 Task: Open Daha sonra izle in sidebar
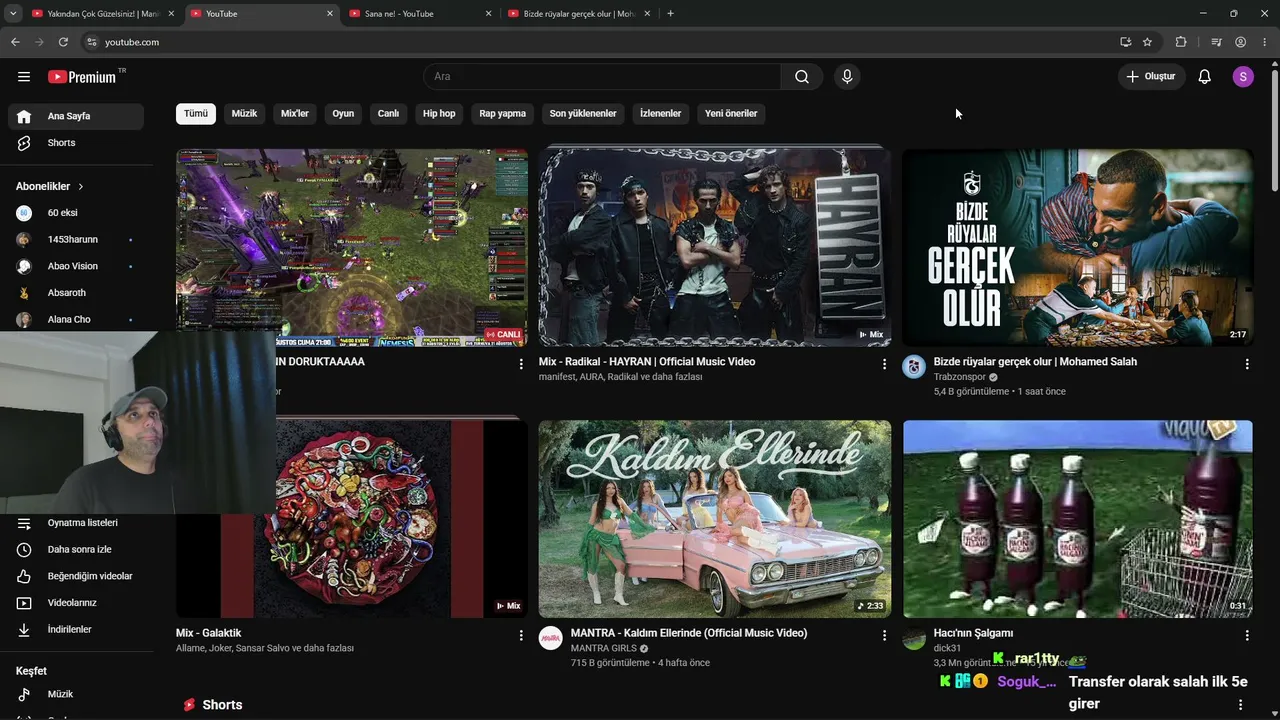(76, 549)
